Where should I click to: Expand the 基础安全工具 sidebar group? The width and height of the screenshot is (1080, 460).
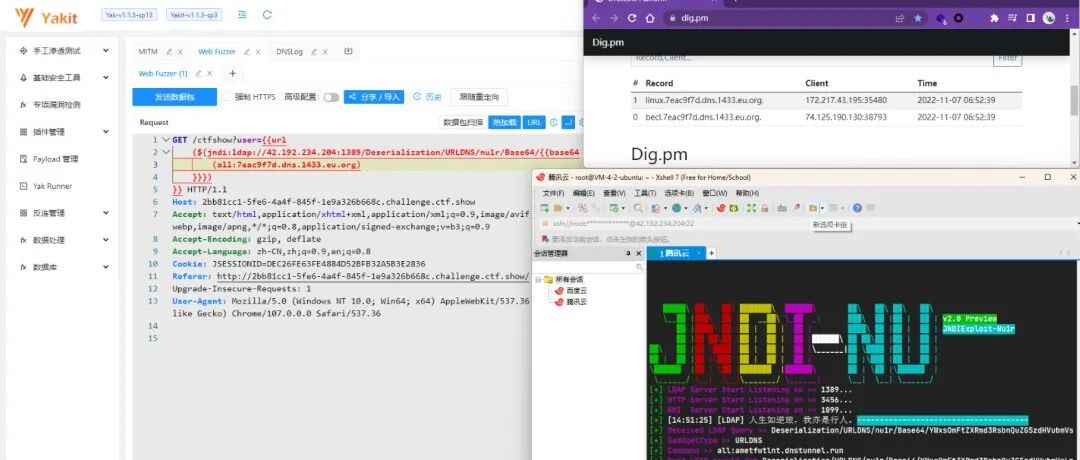pyautogui.click(x=64, y=77)
